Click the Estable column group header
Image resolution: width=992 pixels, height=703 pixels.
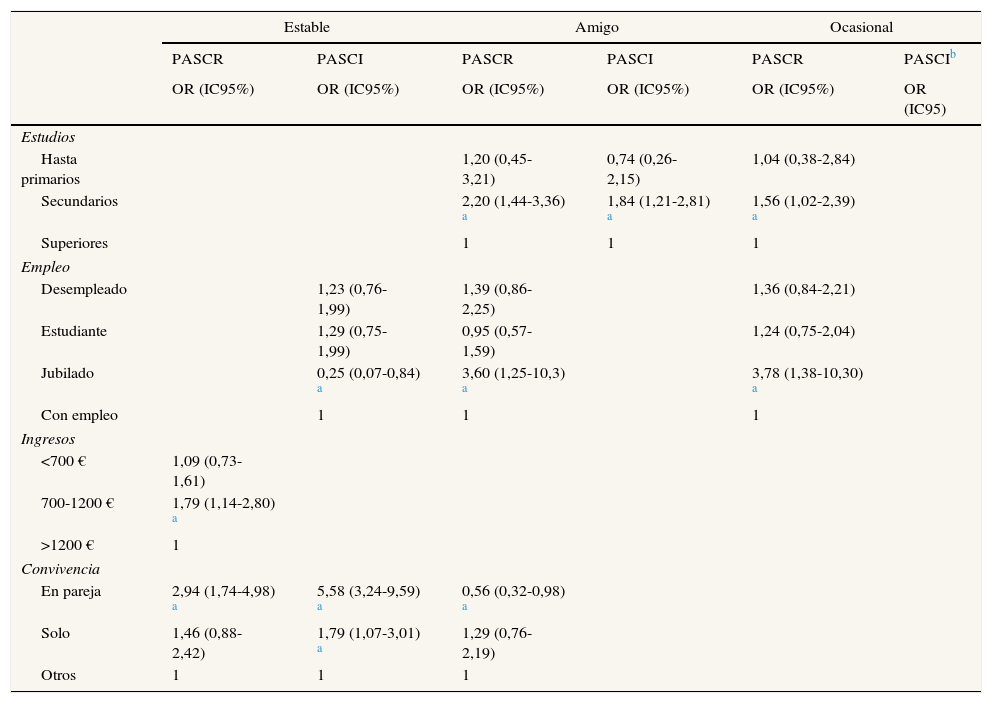pos(306,28)
